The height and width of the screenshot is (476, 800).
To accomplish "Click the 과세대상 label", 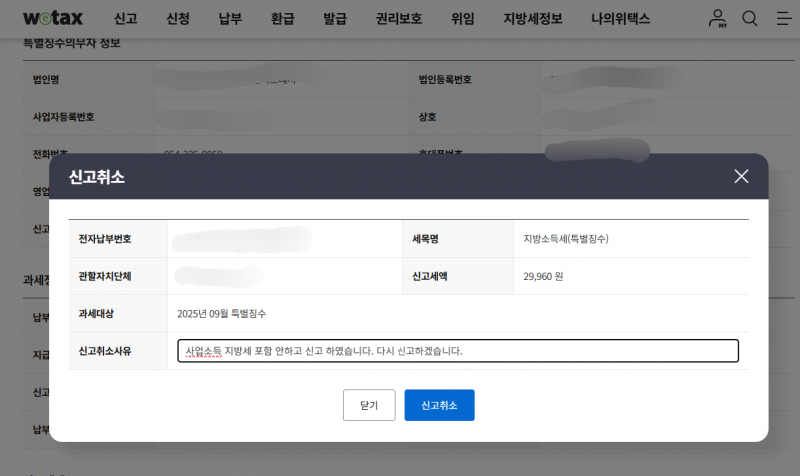I will coord(96,314).
